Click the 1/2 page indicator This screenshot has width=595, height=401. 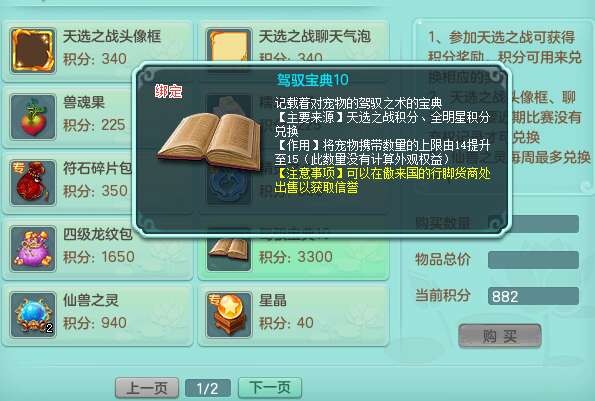click(208, 388)
